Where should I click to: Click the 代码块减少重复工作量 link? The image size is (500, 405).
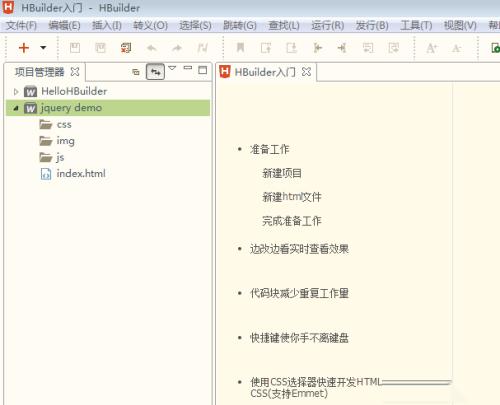[x=299, y=293]
